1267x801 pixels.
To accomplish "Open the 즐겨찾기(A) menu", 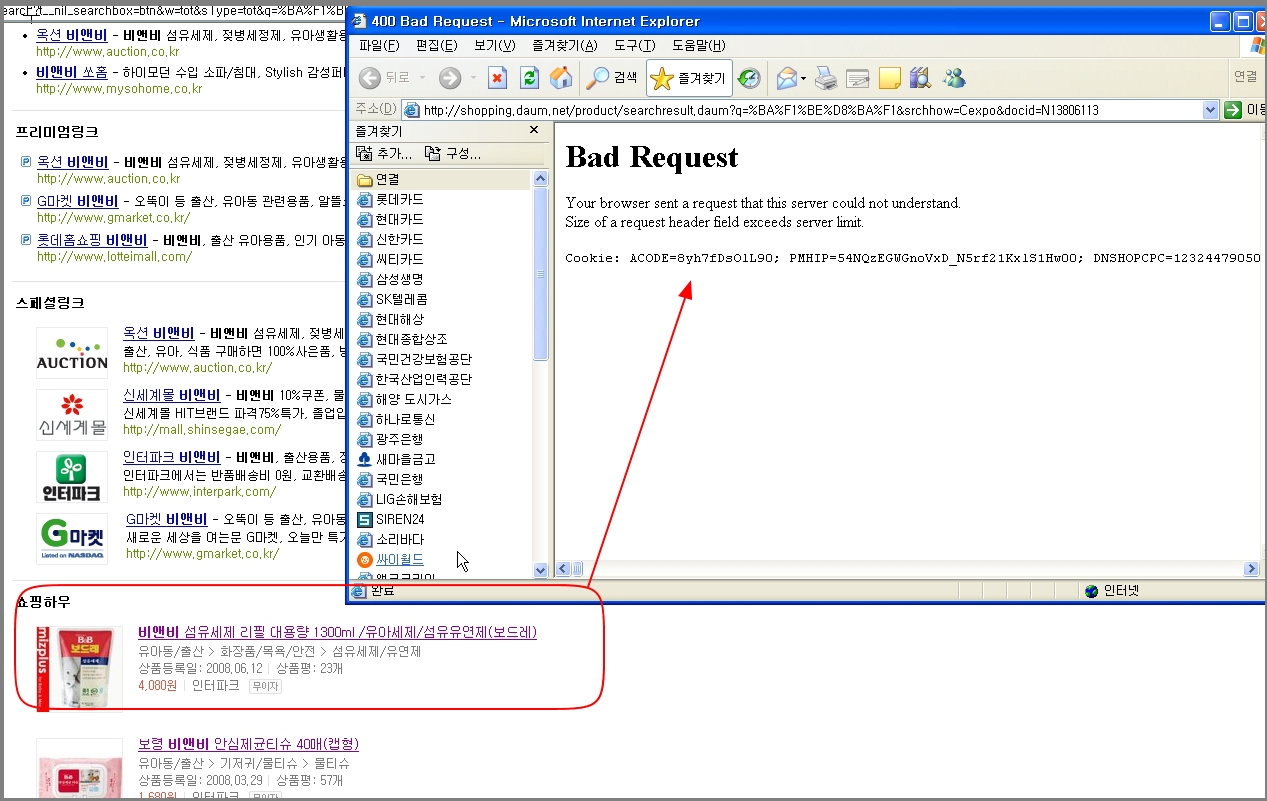I will (565, 46).
